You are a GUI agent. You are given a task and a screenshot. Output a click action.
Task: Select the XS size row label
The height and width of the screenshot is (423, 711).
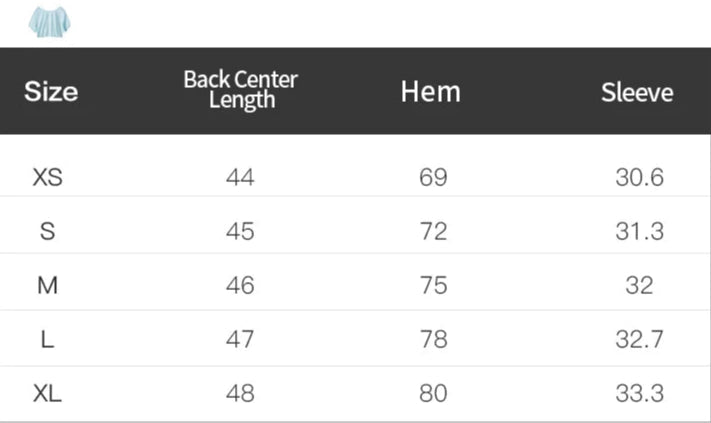point(48,178)
